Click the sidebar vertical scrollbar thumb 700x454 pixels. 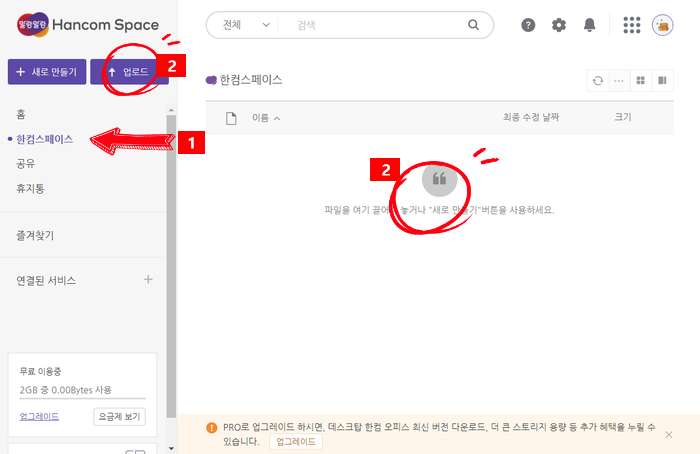[x=171, y=266]
